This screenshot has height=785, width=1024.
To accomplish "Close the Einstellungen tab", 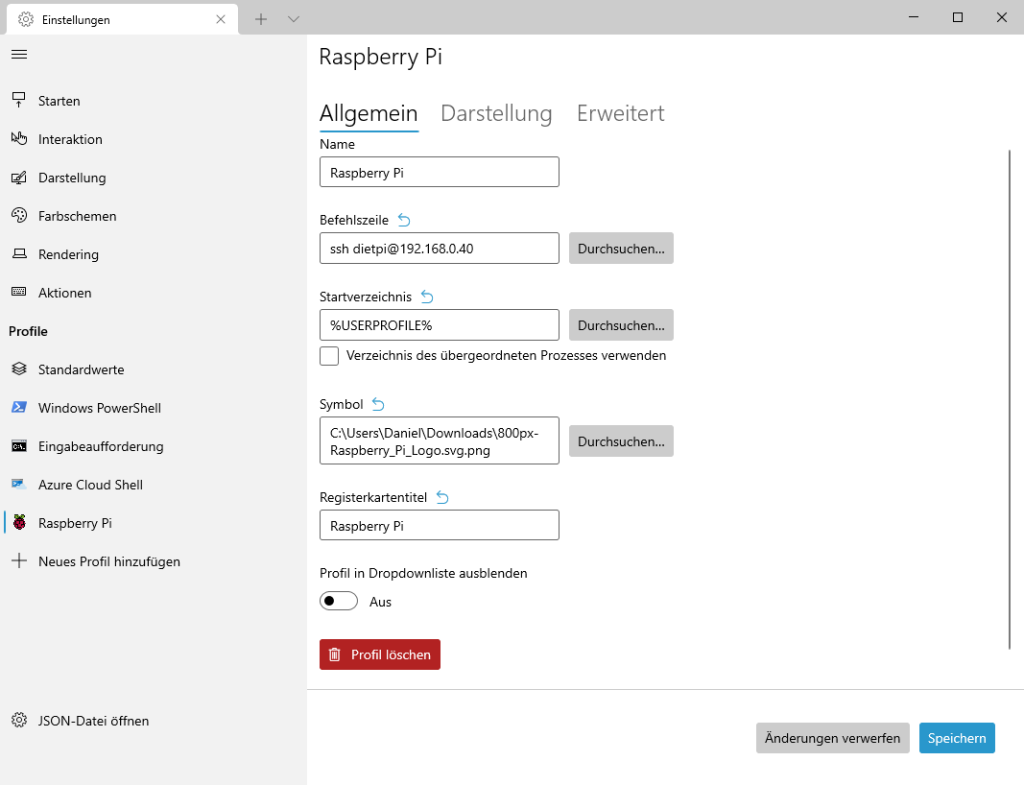I will click(221, 20).
